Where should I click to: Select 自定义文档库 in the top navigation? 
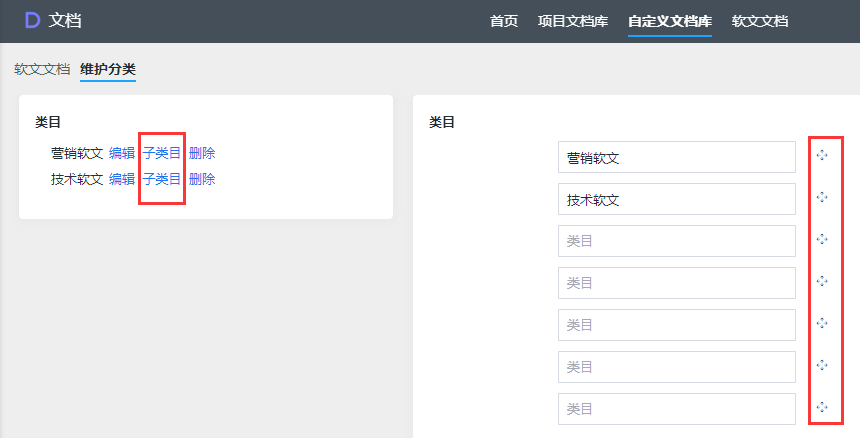[670, 21]
